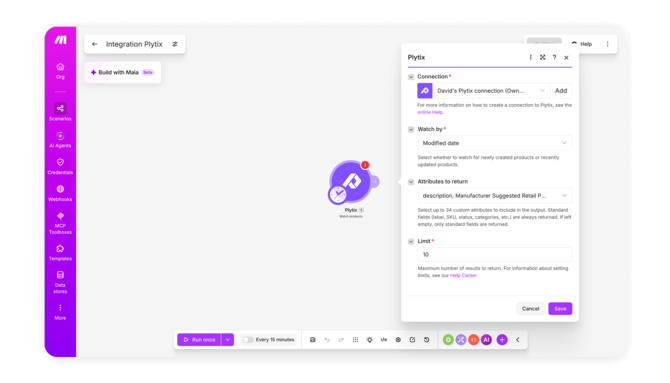Screen dimensions: 670x383
Task: Click the Plytix module on the canvas
Action: pyautogui.click(x=351, y=181)
